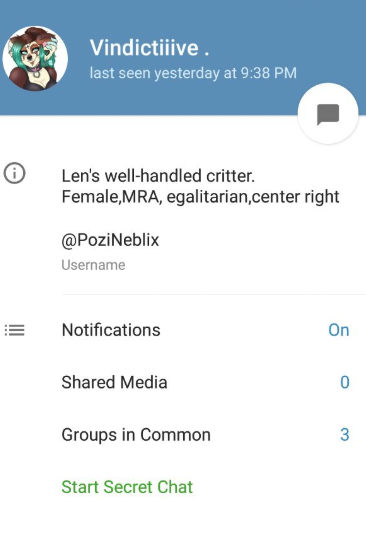The height and width of the screenshot is (551, 366).
Task: Select the bio line Len's well-handled critter
Action: [158, 176]
